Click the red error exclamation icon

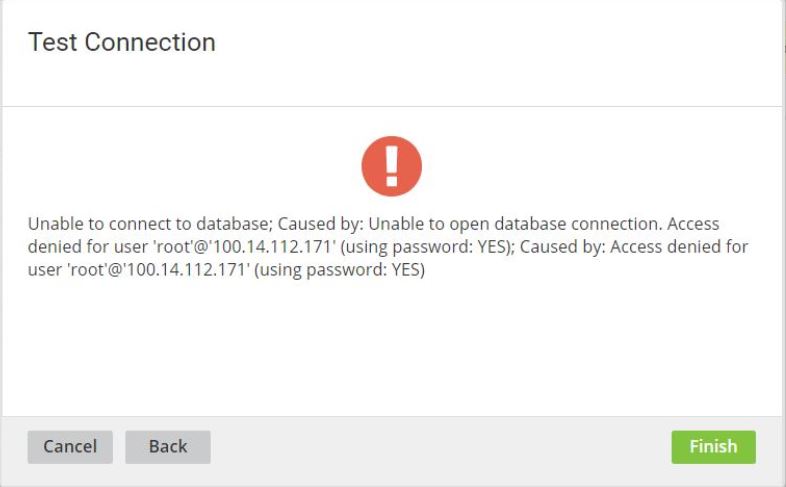pos(392,166)
